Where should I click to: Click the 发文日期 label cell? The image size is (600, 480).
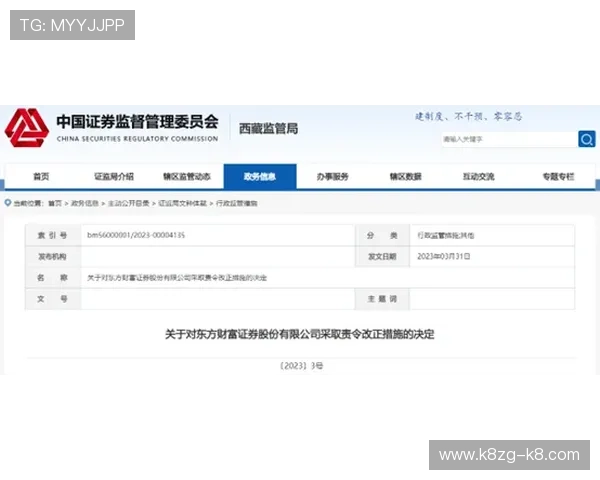382,256
